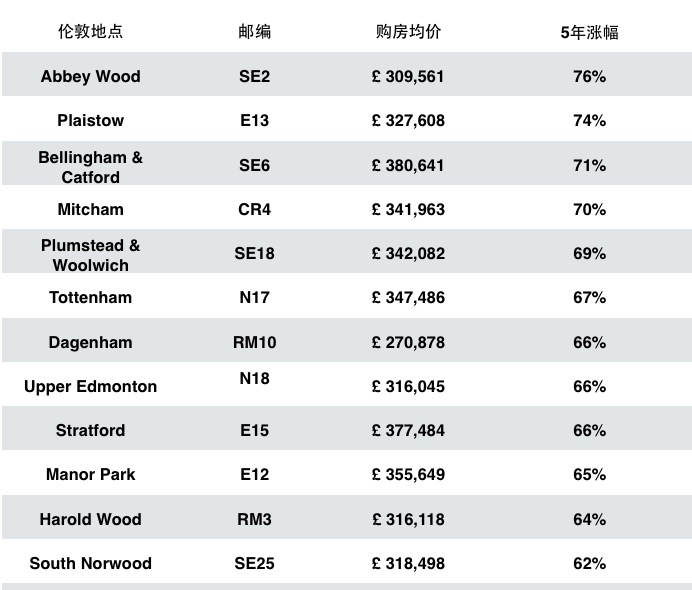Select the Abbey Wood location cell
692x590 pixels.
[x=90, y=76]
